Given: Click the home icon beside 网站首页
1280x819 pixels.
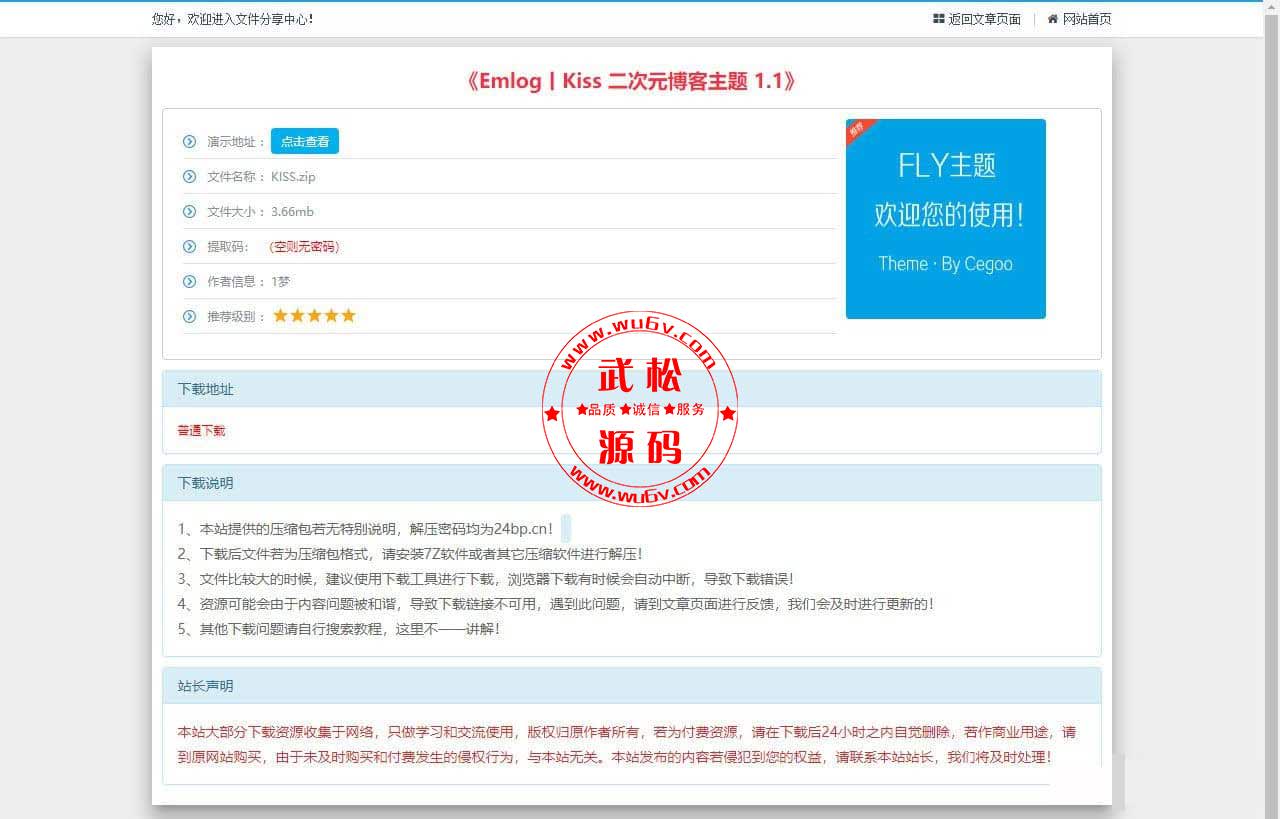Looking at the screenshot, I should pos(1052,19).
